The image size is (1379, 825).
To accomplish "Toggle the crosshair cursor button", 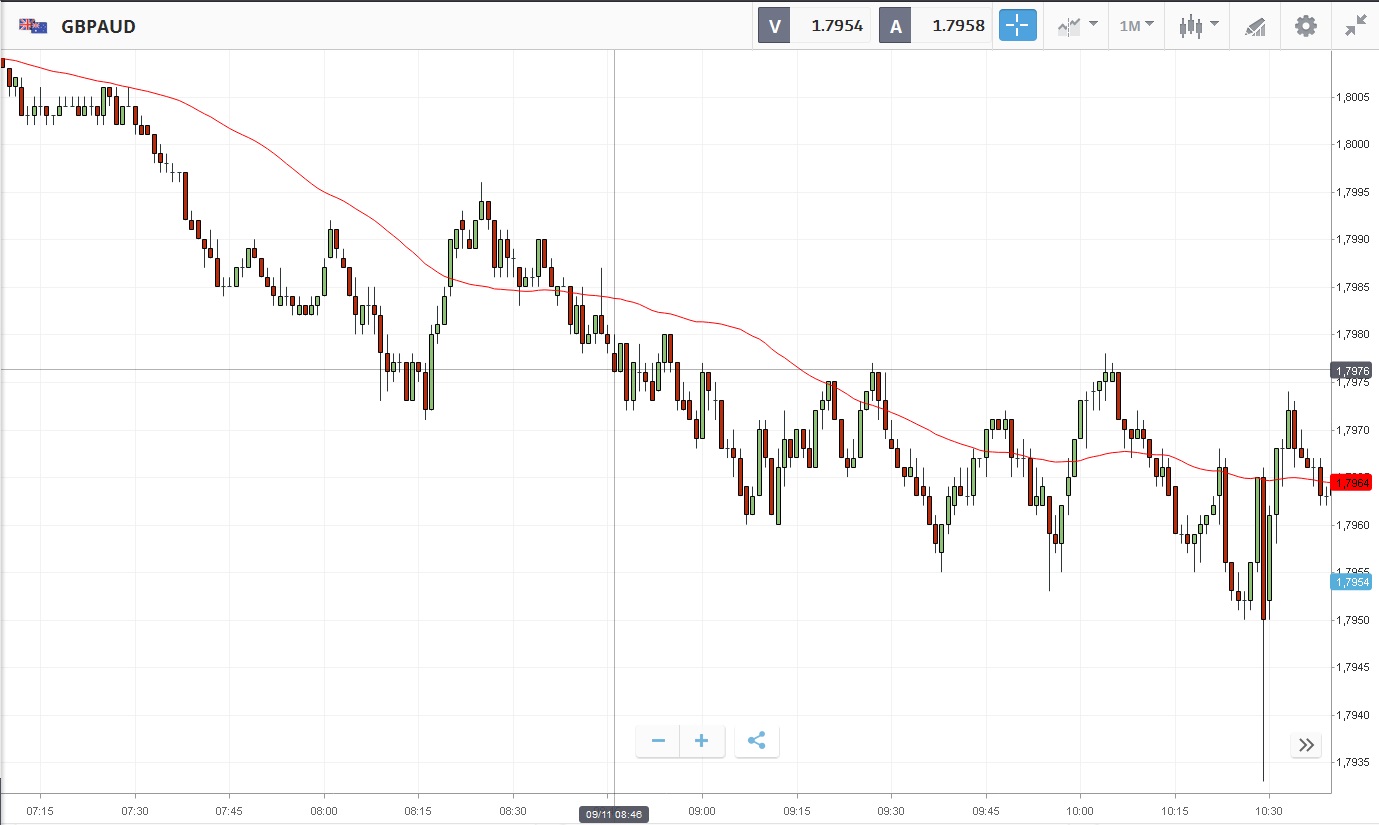I will (1018, 26).
